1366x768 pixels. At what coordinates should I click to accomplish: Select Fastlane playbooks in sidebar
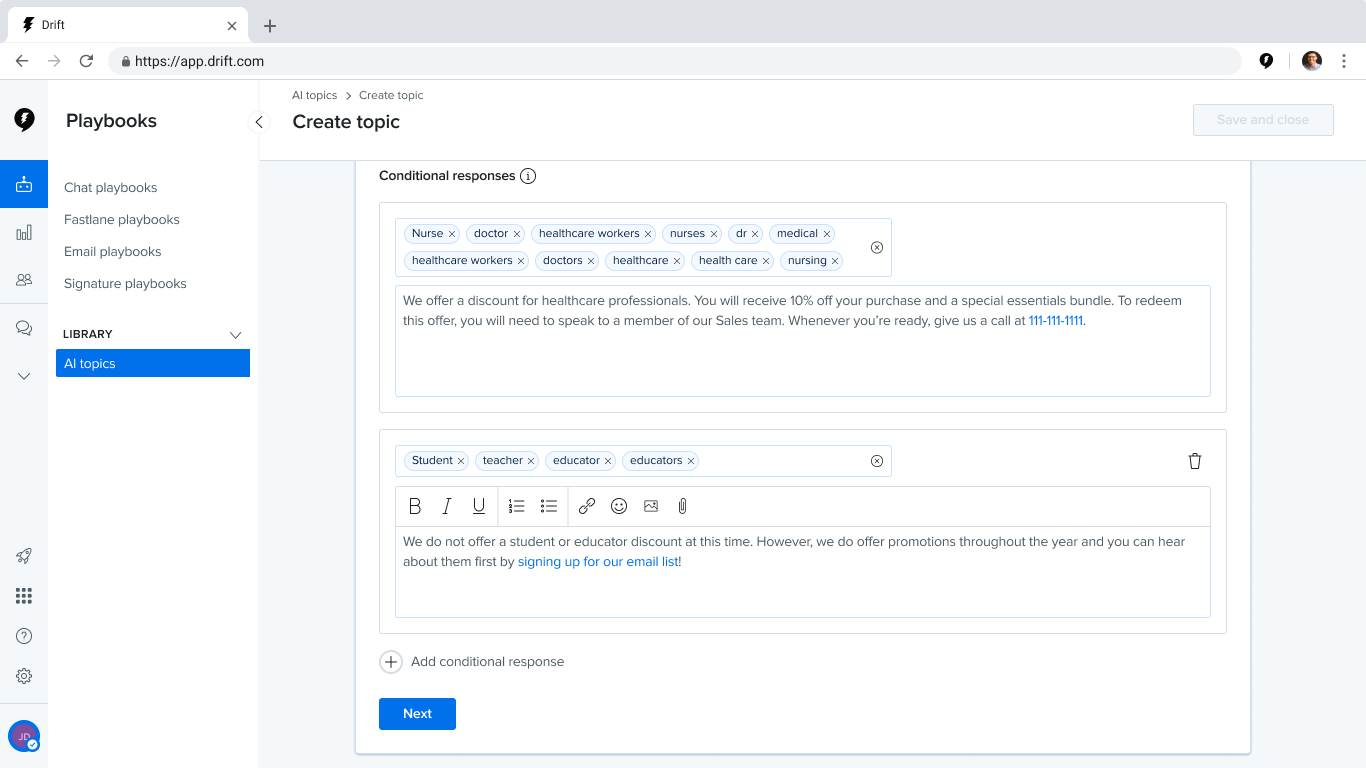point(122,220)
